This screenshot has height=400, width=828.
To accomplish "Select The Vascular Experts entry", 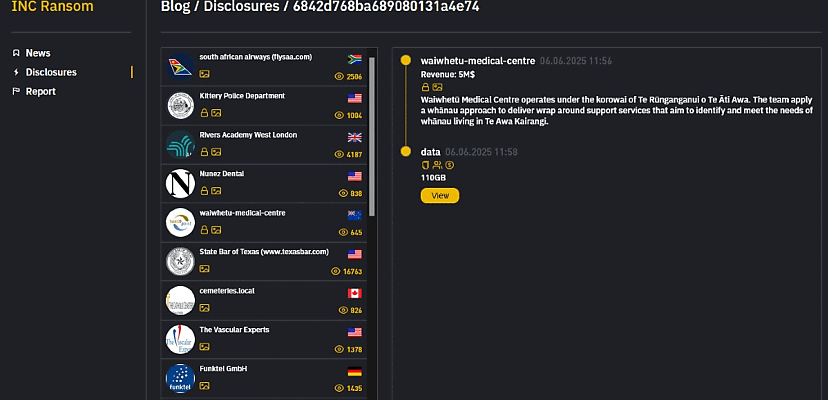I will (x=264, y=339).
